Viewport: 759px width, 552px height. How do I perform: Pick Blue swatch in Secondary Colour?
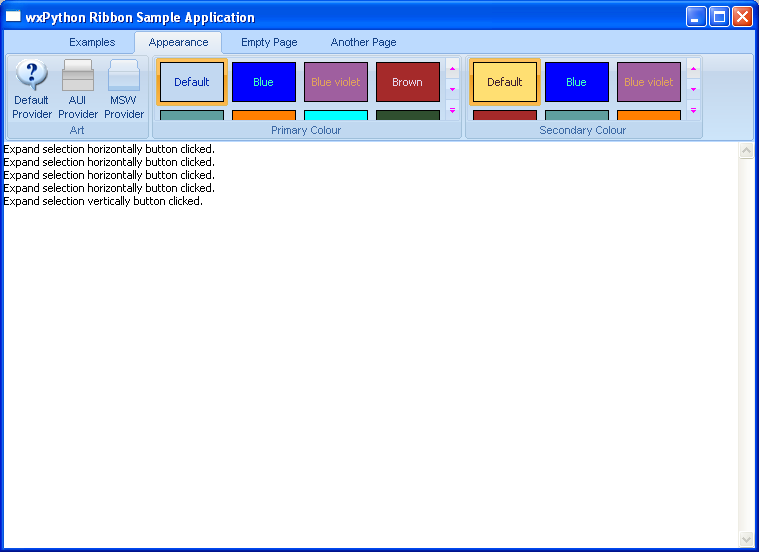(577, 82)
